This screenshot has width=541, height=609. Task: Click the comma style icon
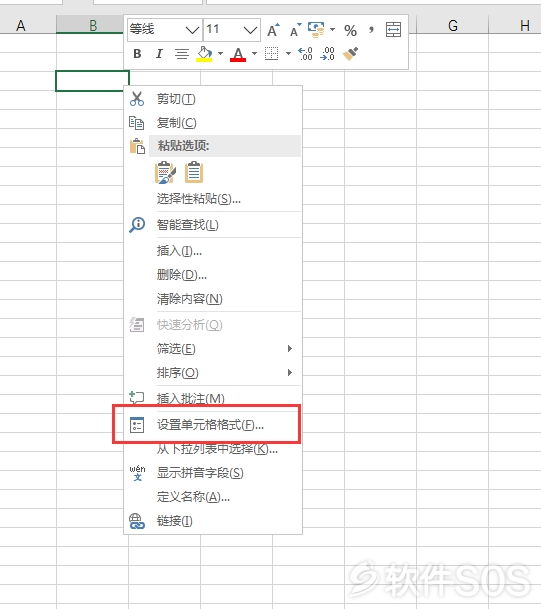372,29
